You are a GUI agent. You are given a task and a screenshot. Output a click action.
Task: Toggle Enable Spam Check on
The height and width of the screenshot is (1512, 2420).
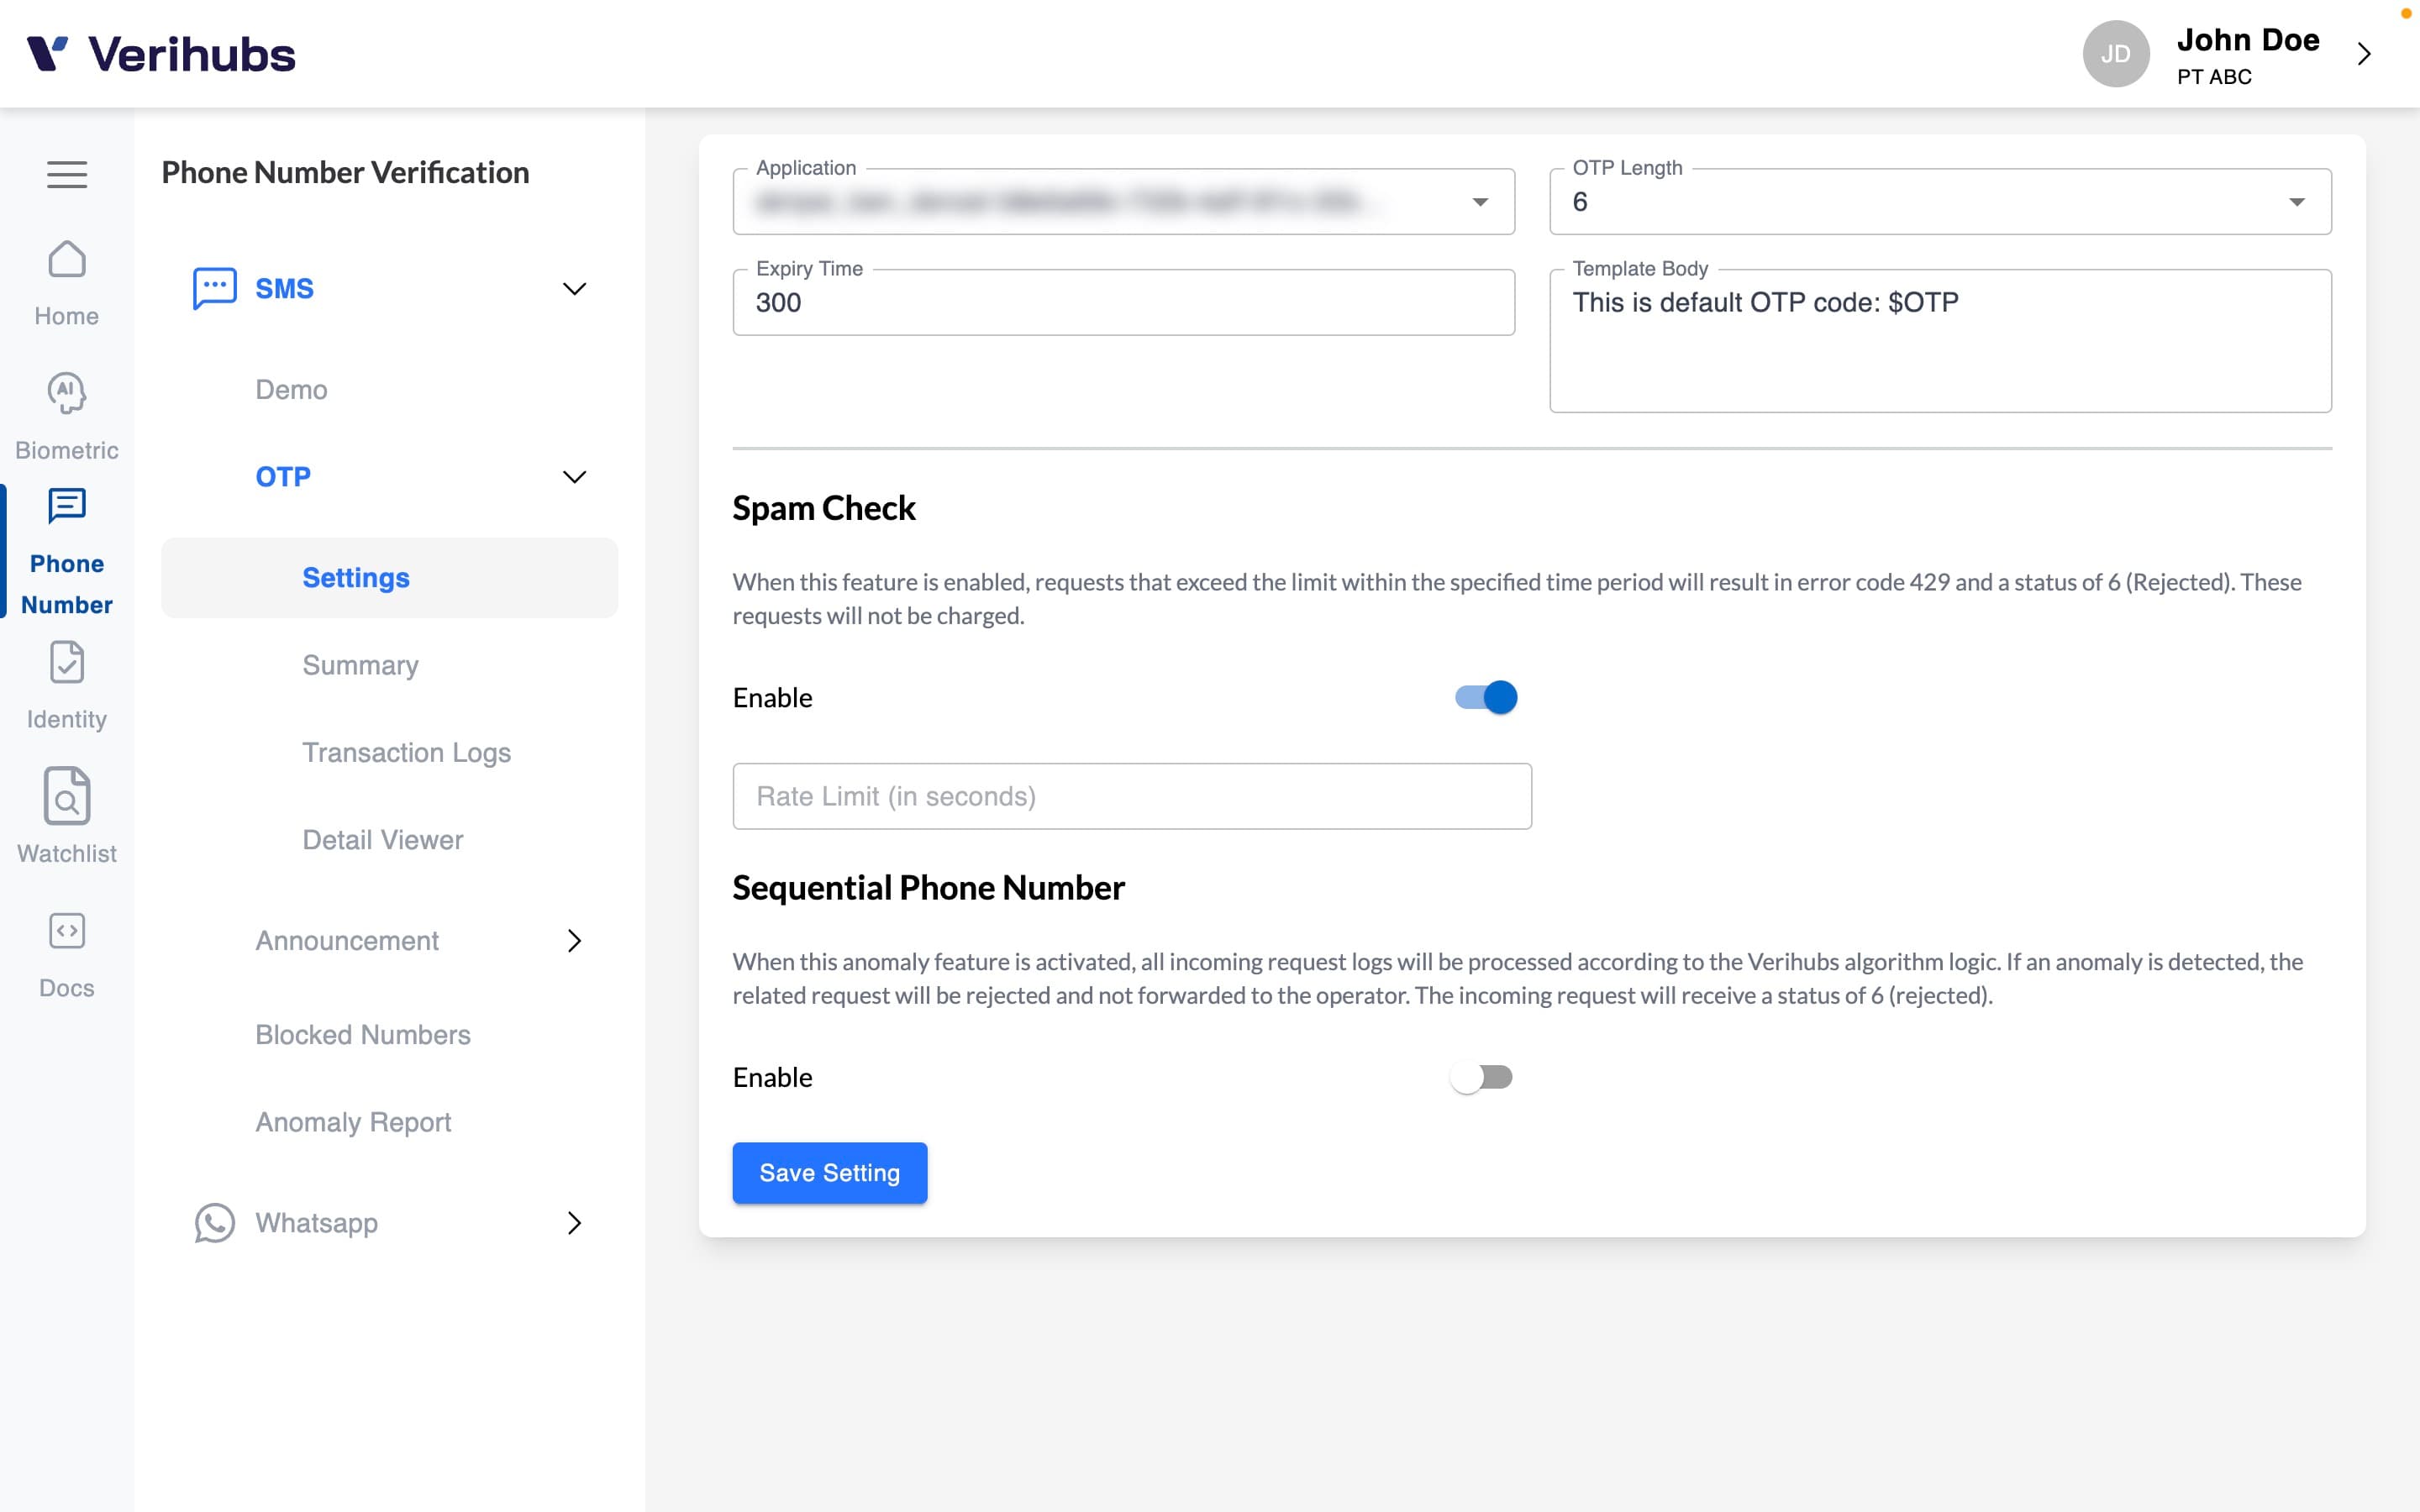(x=1485, y=696)
